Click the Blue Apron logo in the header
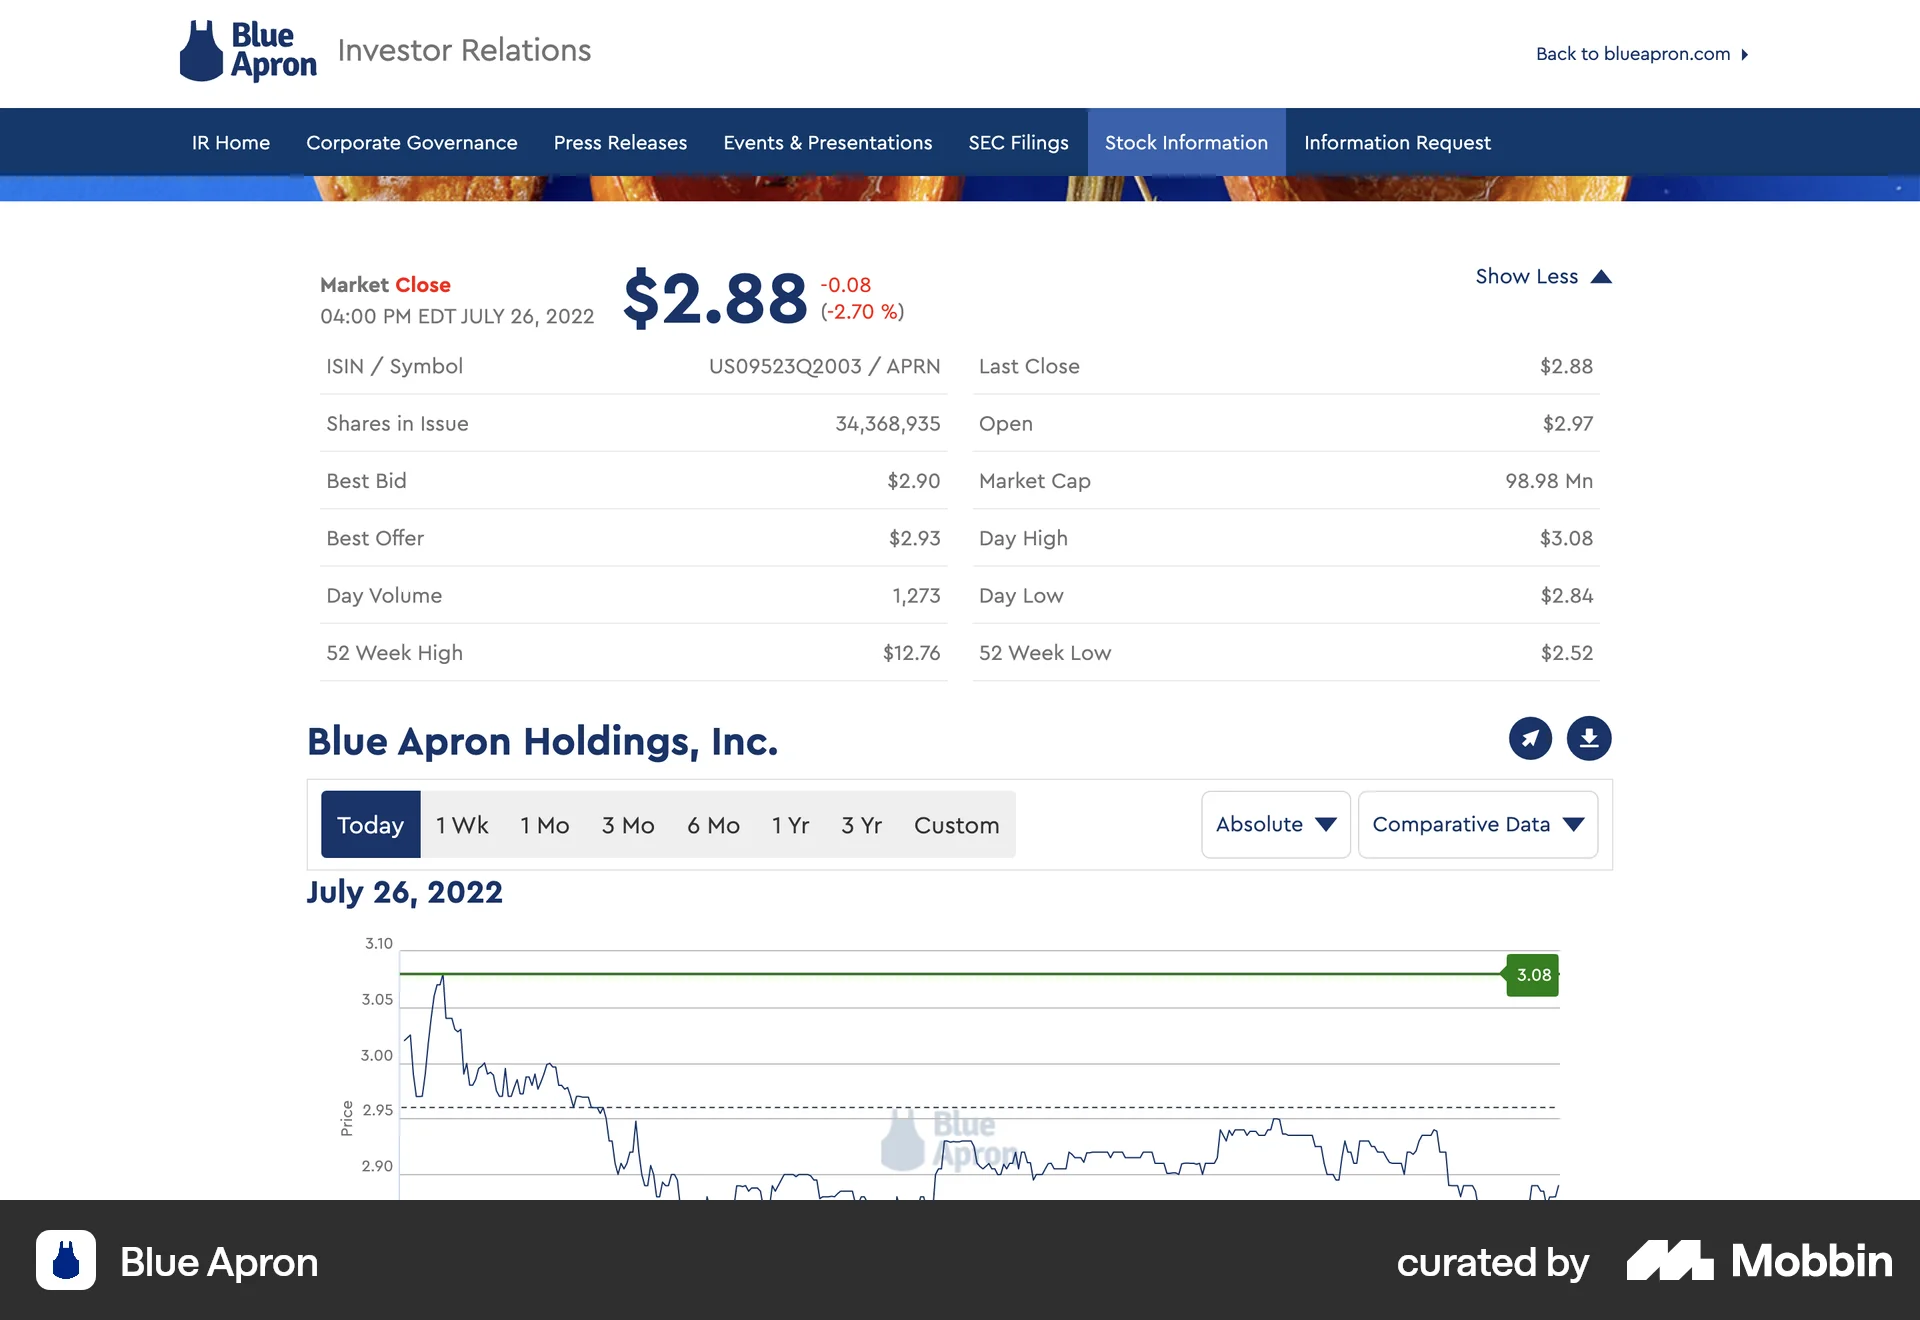The height and width of the screenshot is (1320, 1920). point(247,50)
